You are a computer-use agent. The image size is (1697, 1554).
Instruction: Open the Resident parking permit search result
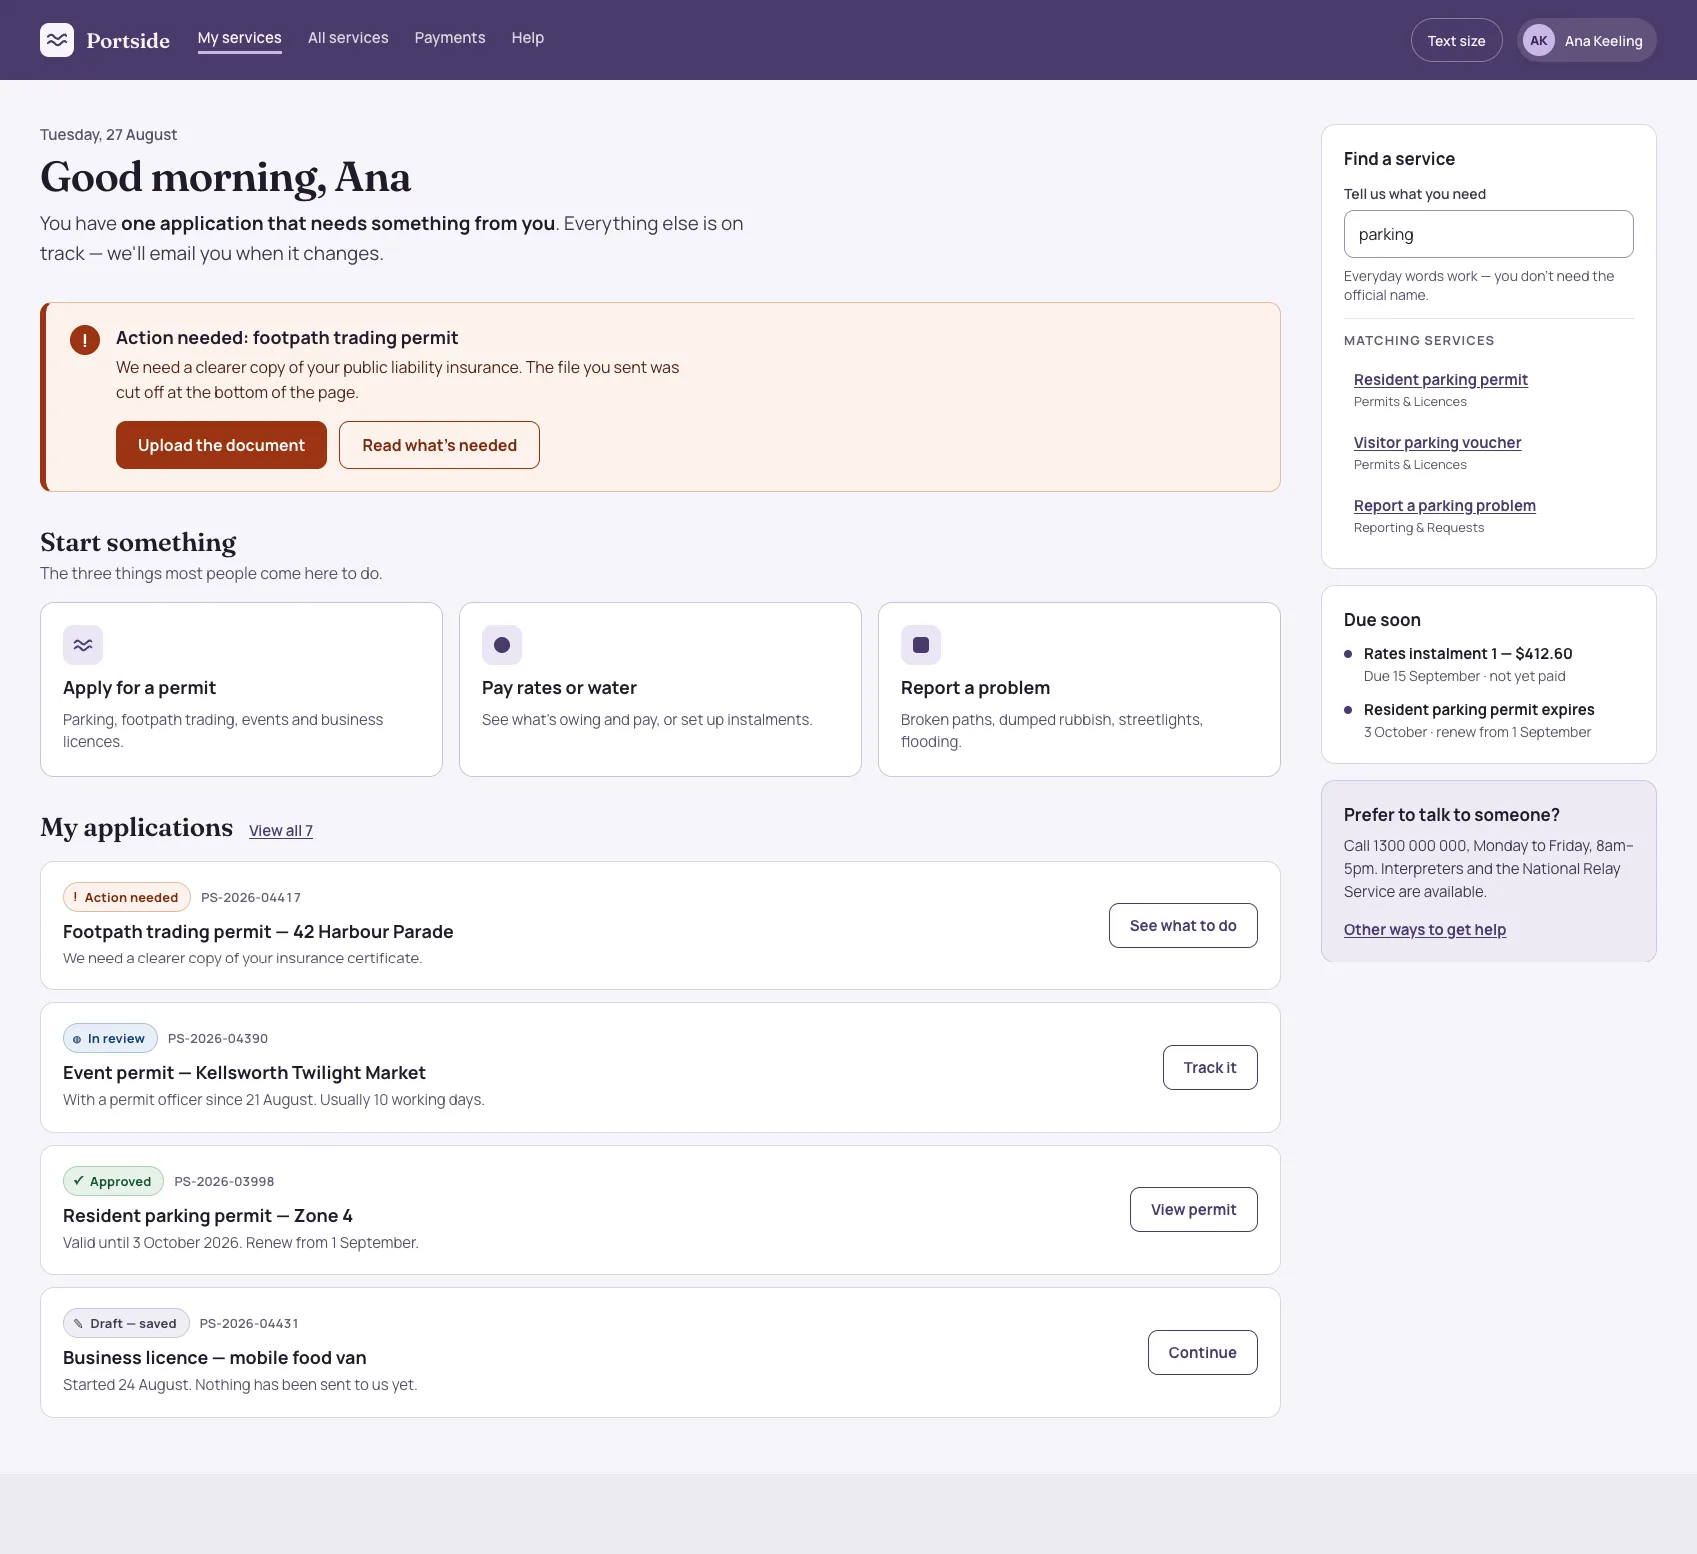(x=1441, y=380)
